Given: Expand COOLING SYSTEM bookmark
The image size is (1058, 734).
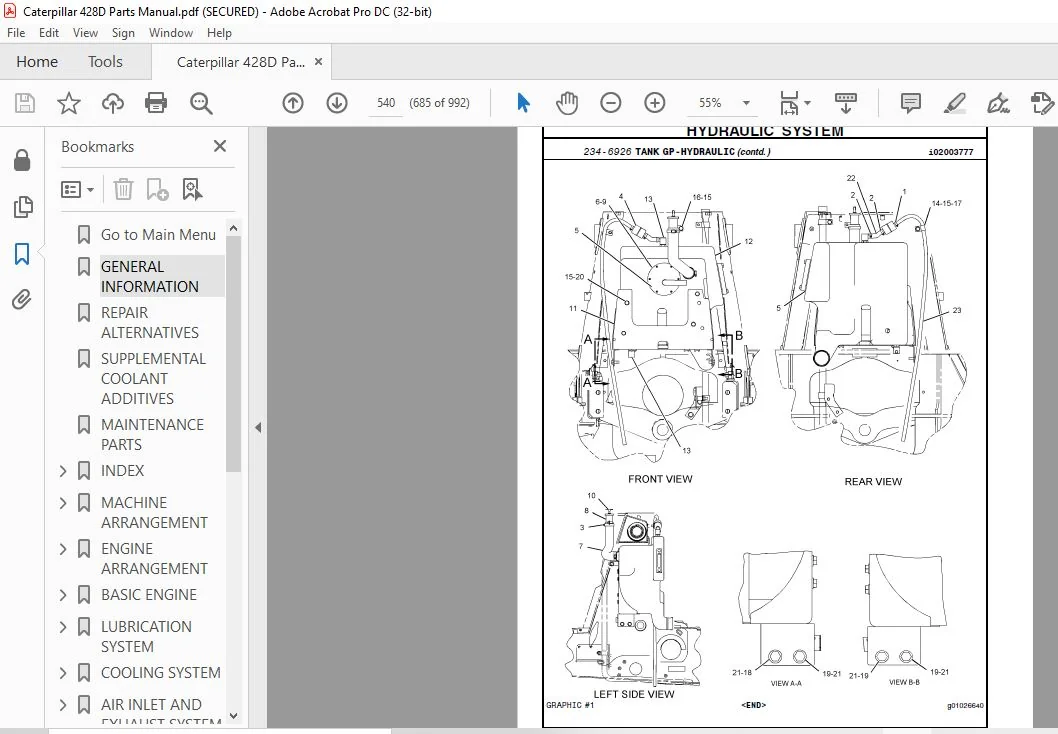Looking at the screenshot, I should pos(63,673).
